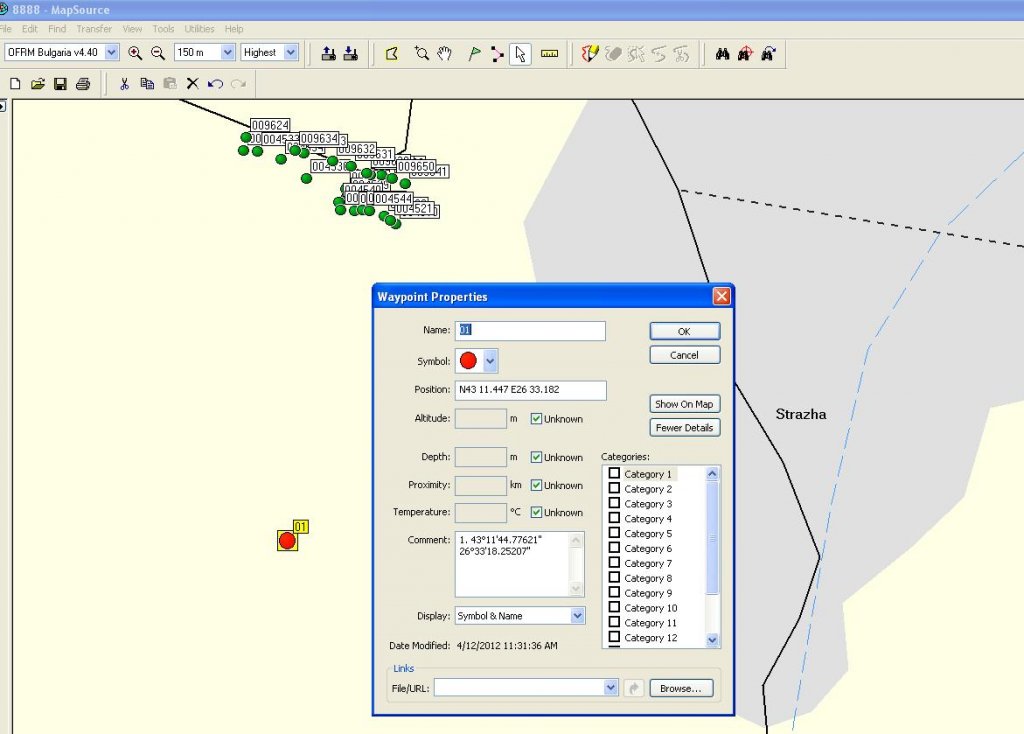The width and height of the screenshot is (1024, 734).
Task: Open the waypoint Symbol dropdown
Action: [x=490, y=361]
